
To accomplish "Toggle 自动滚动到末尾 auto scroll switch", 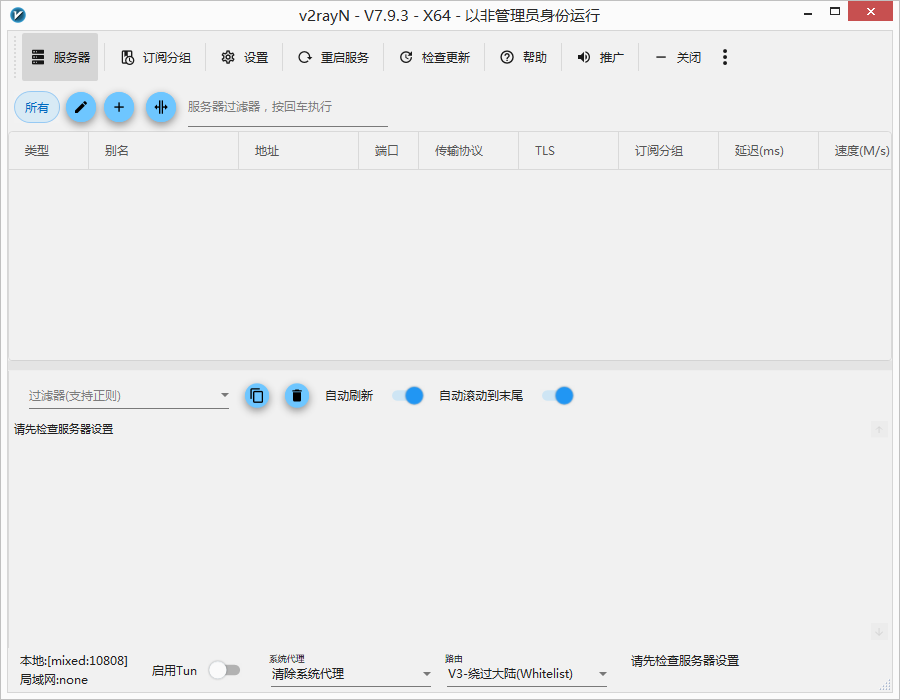I will pyautogui.click(x=558, y=396).
